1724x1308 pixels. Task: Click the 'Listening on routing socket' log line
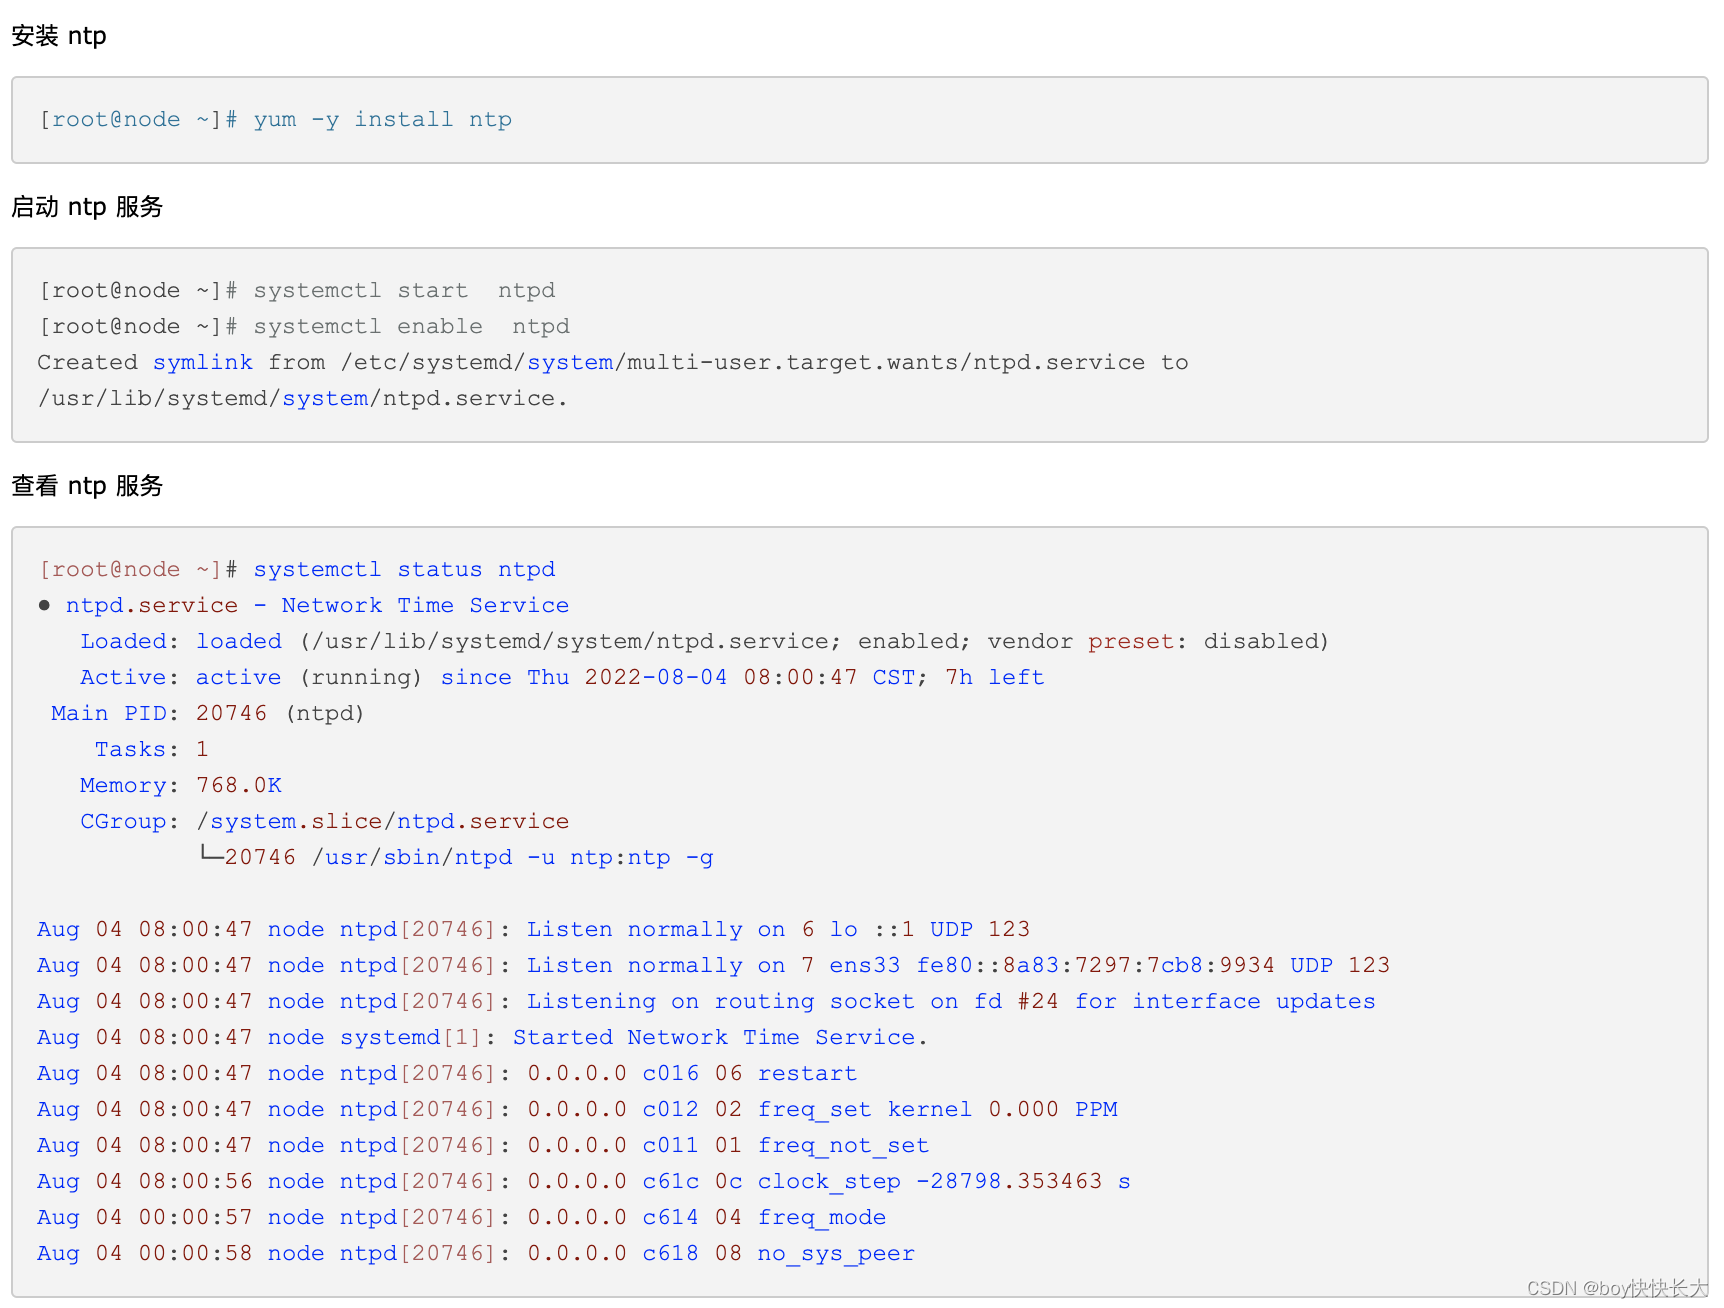707,1002
